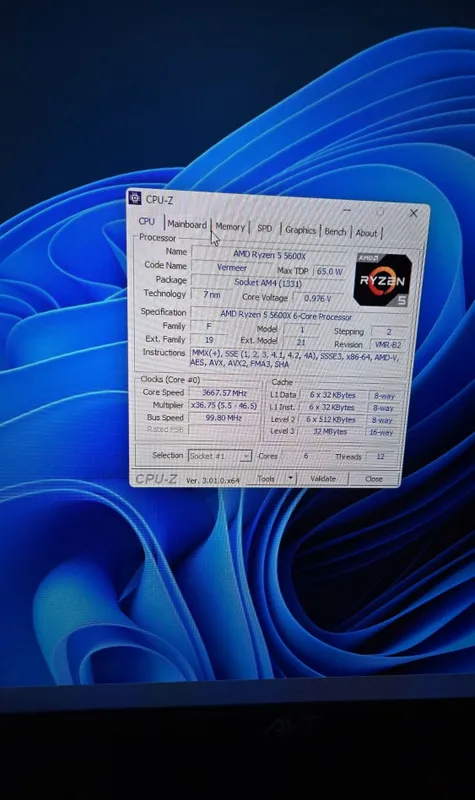Click the Technology value 7 nm

click(211, 294)
